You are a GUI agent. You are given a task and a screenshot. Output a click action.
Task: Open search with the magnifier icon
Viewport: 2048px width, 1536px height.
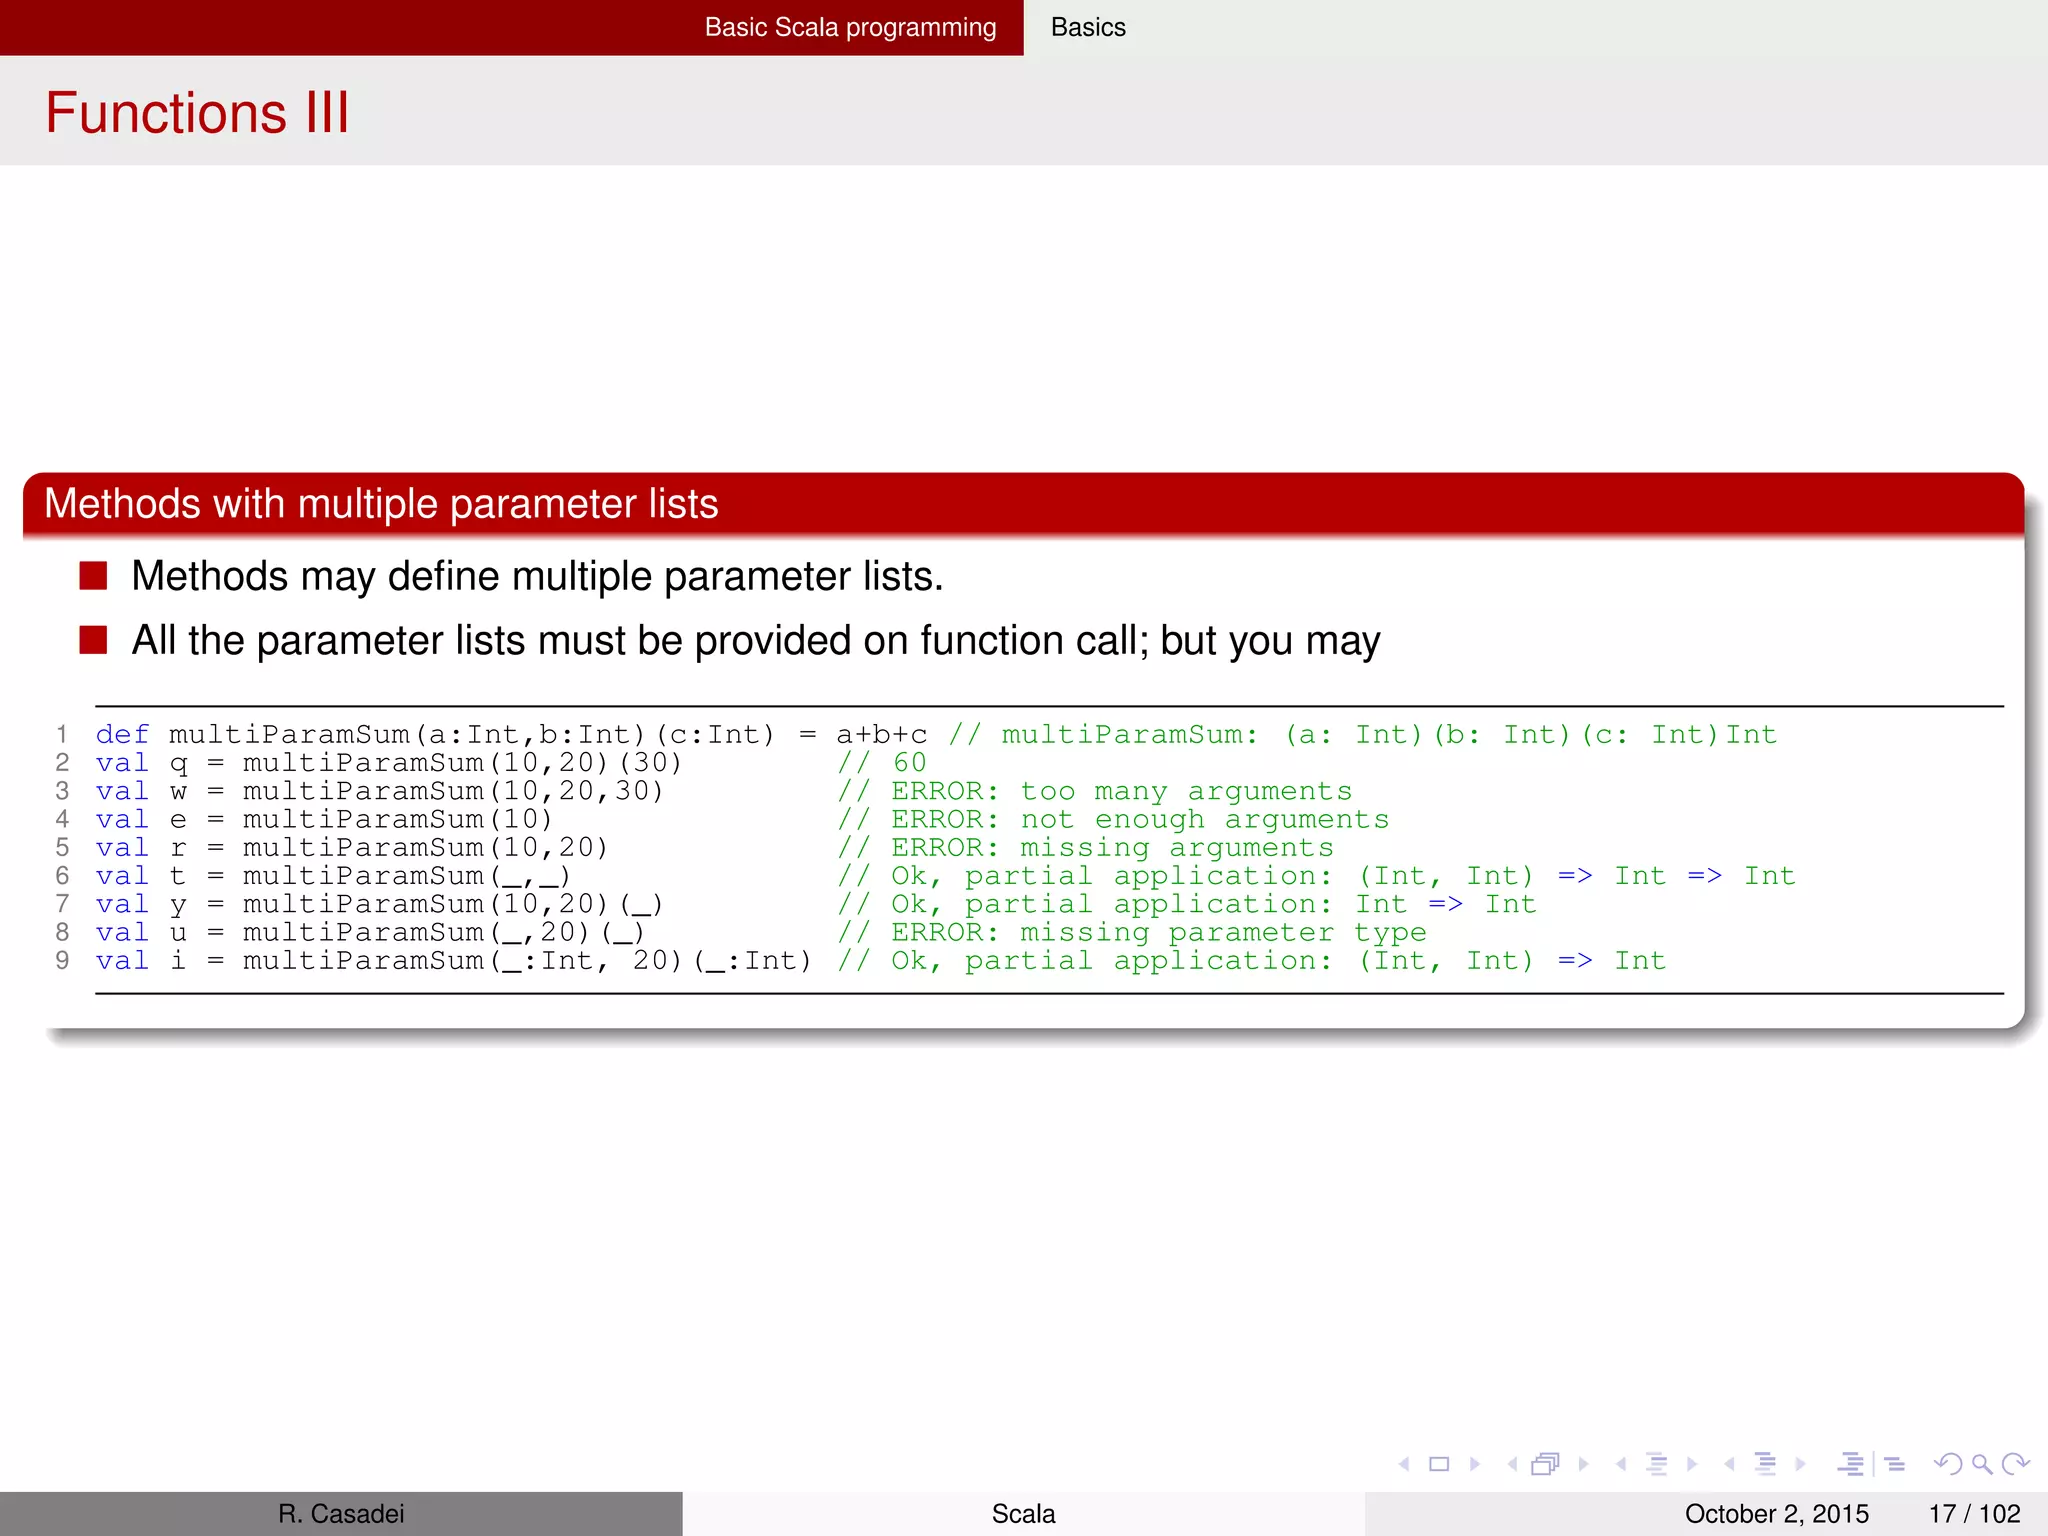tap(1982, 1465)
